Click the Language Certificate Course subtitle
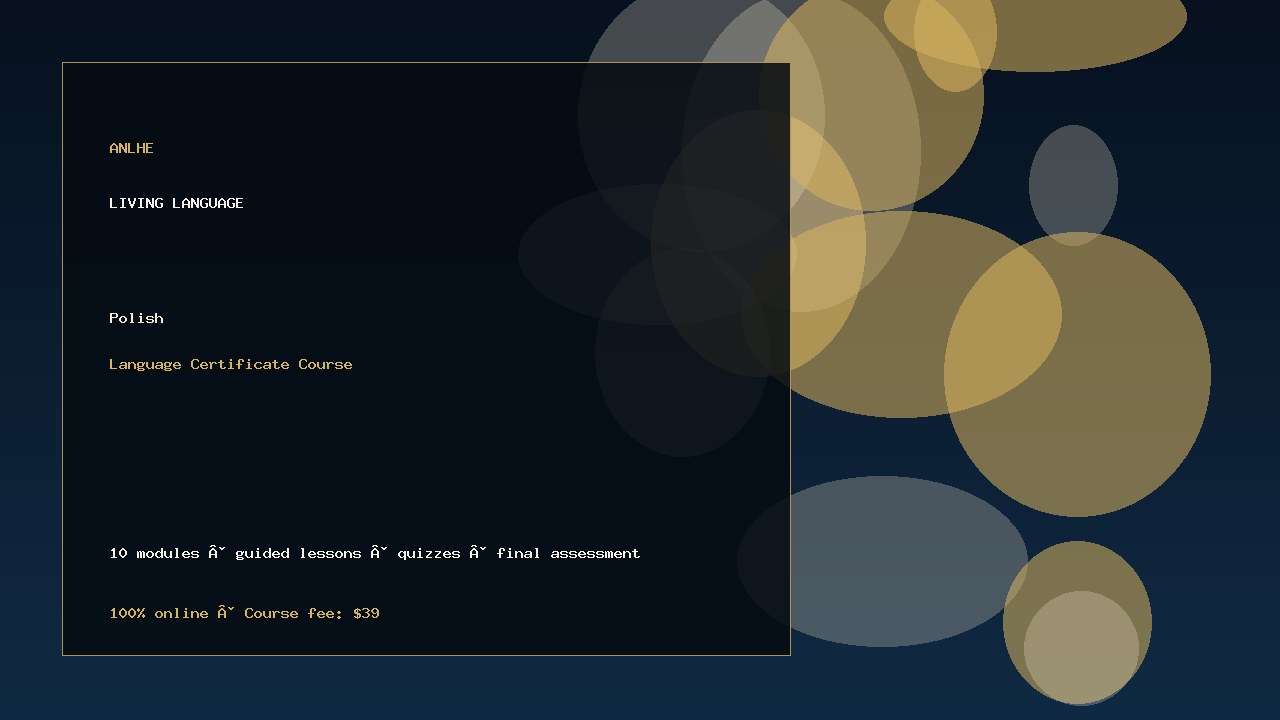This screenshot has width=1280, height=720. [231, 364]
